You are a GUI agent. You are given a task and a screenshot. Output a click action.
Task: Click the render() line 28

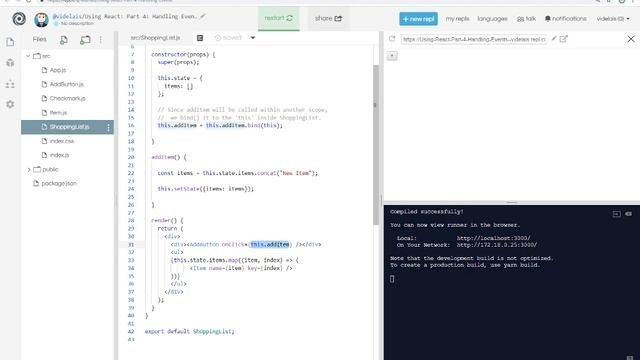click(x=167, y=220)
